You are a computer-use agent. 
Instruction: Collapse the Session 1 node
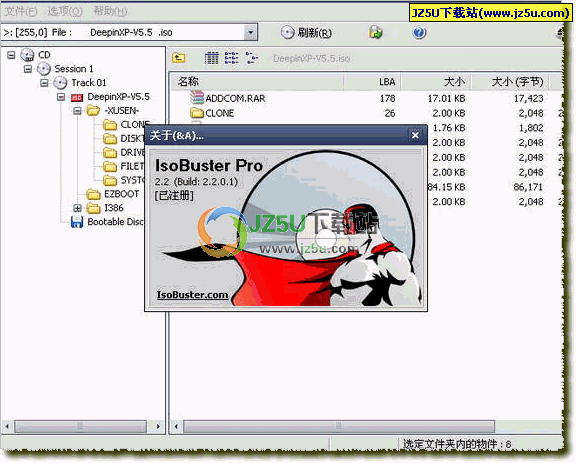point(28,69)
